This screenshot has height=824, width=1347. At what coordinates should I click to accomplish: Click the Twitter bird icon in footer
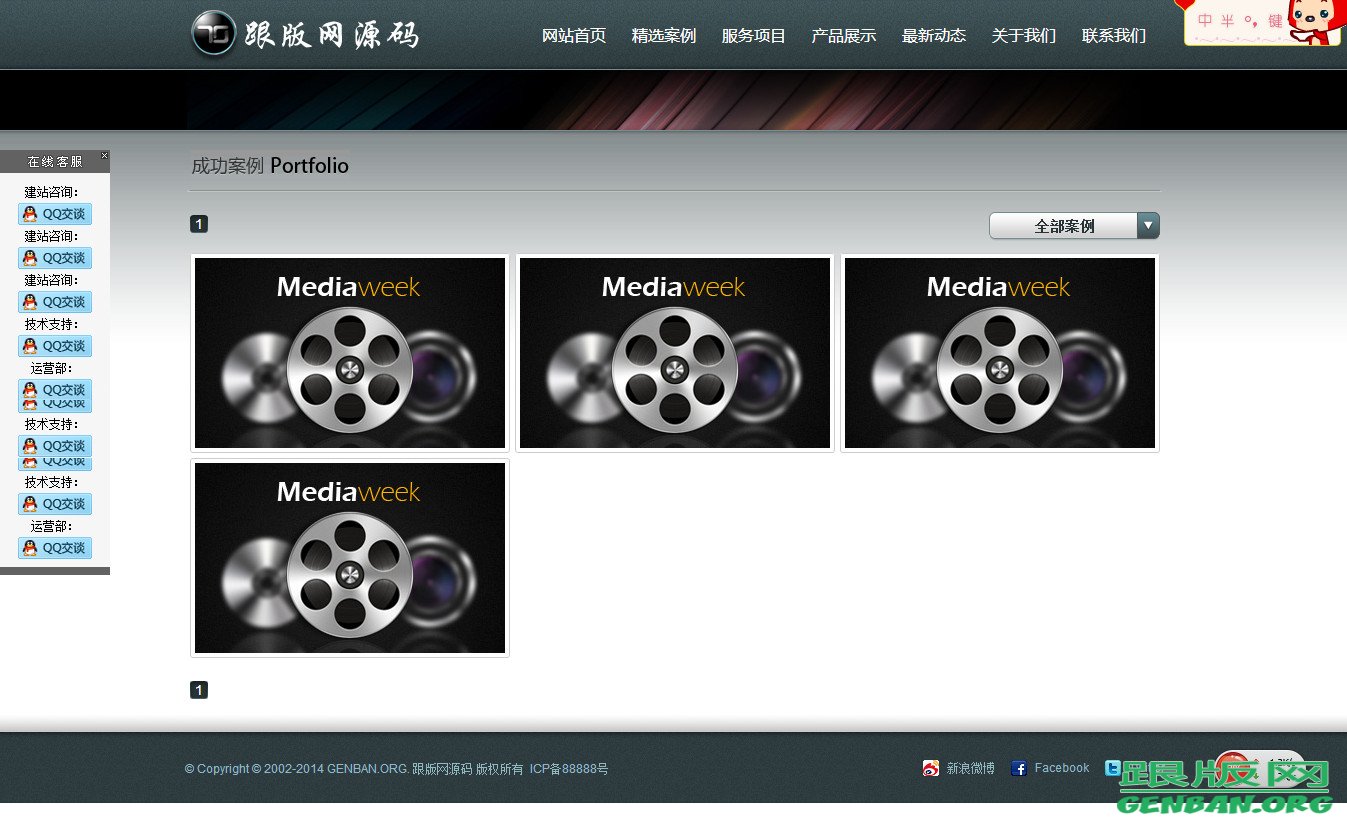1112,768
